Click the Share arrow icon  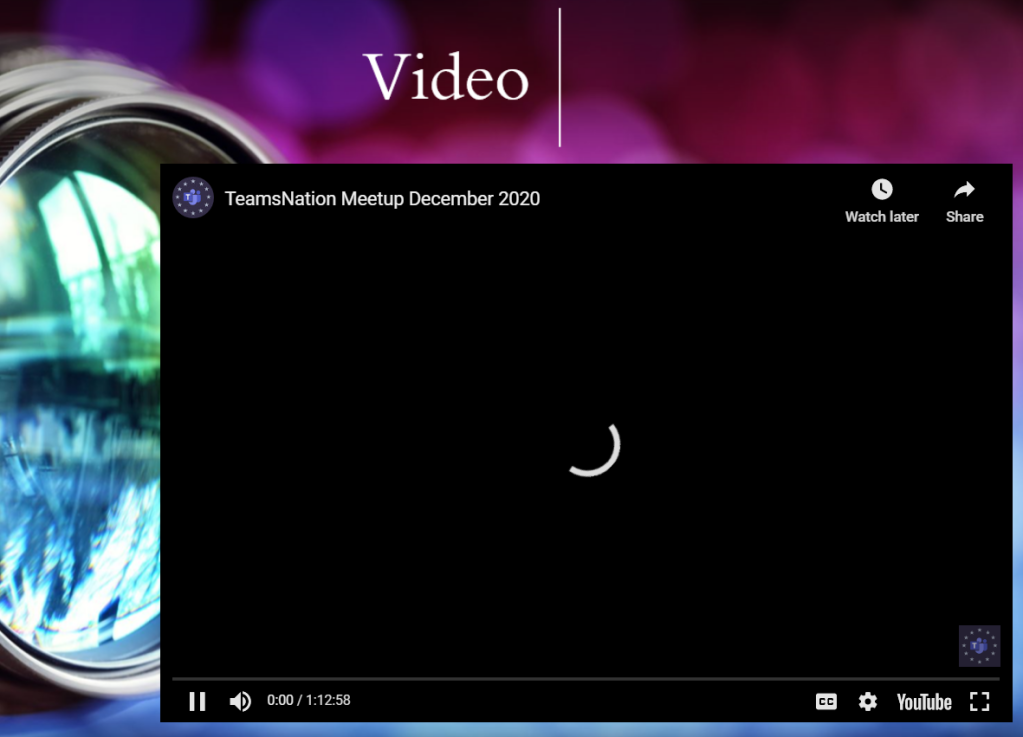click(964, 189)
